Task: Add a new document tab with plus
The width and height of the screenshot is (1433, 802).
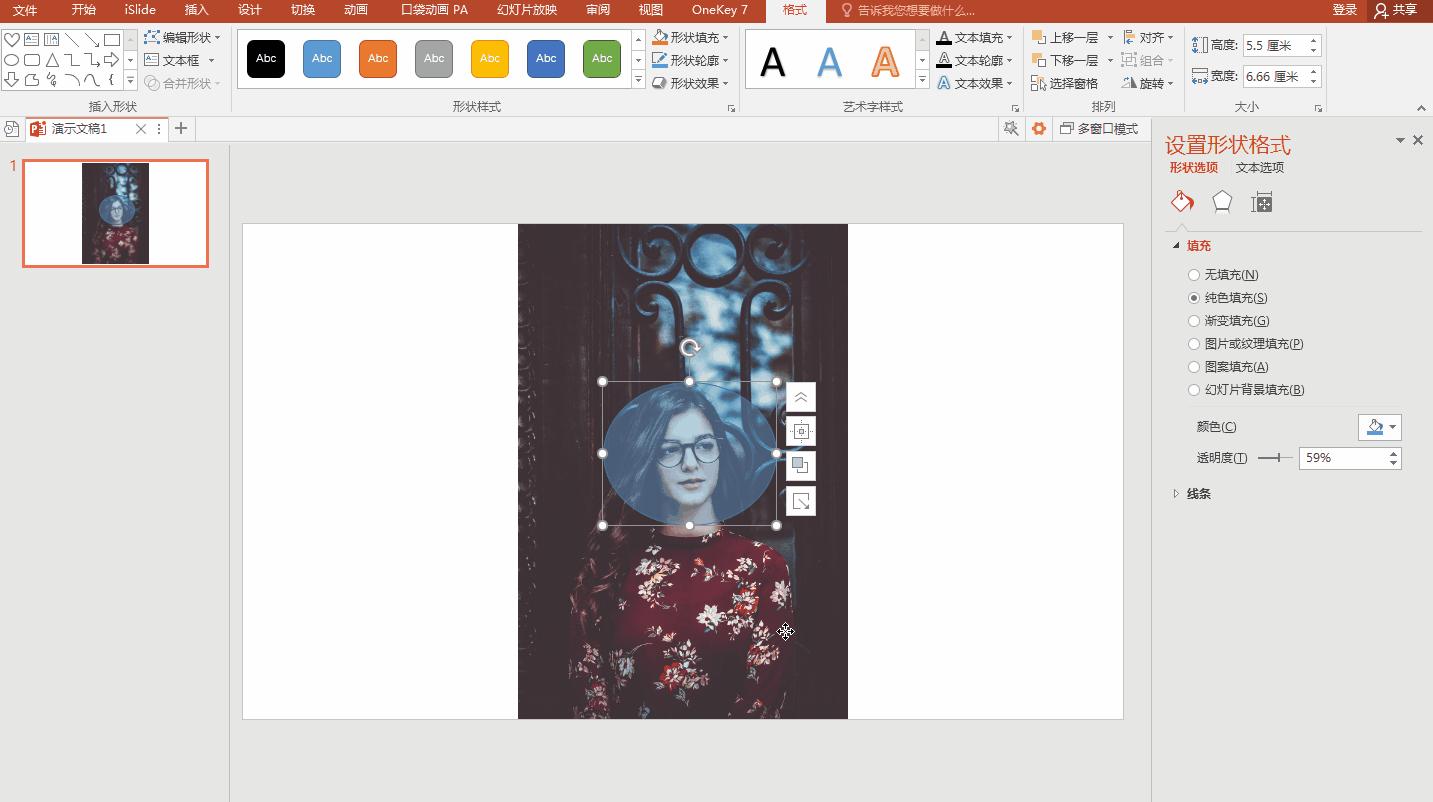Action: (181, 128)
